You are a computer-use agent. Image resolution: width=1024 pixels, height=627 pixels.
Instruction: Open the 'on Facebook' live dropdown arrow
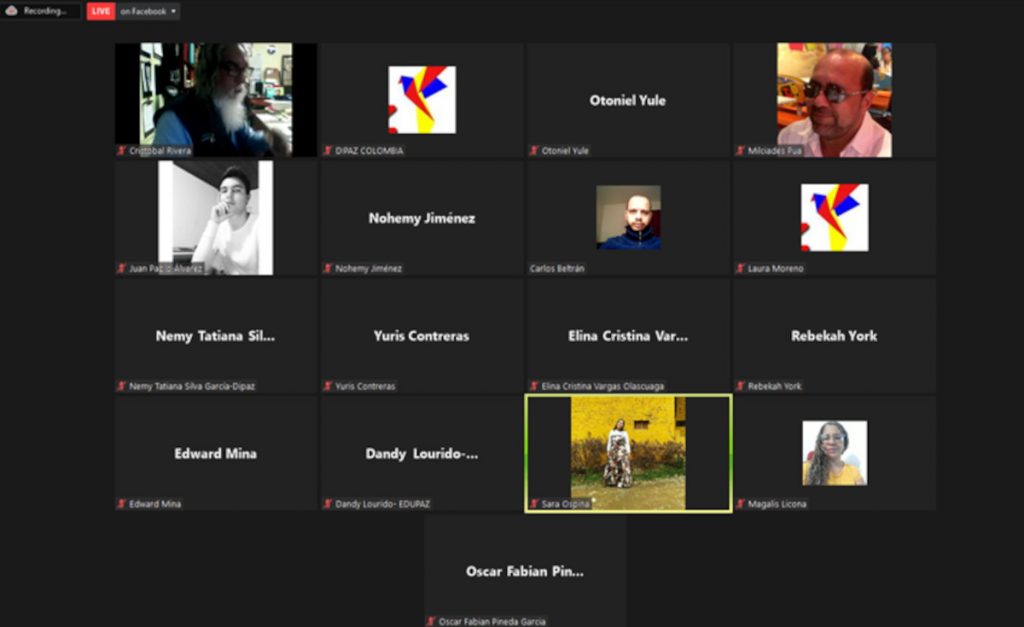pos(174,12)
